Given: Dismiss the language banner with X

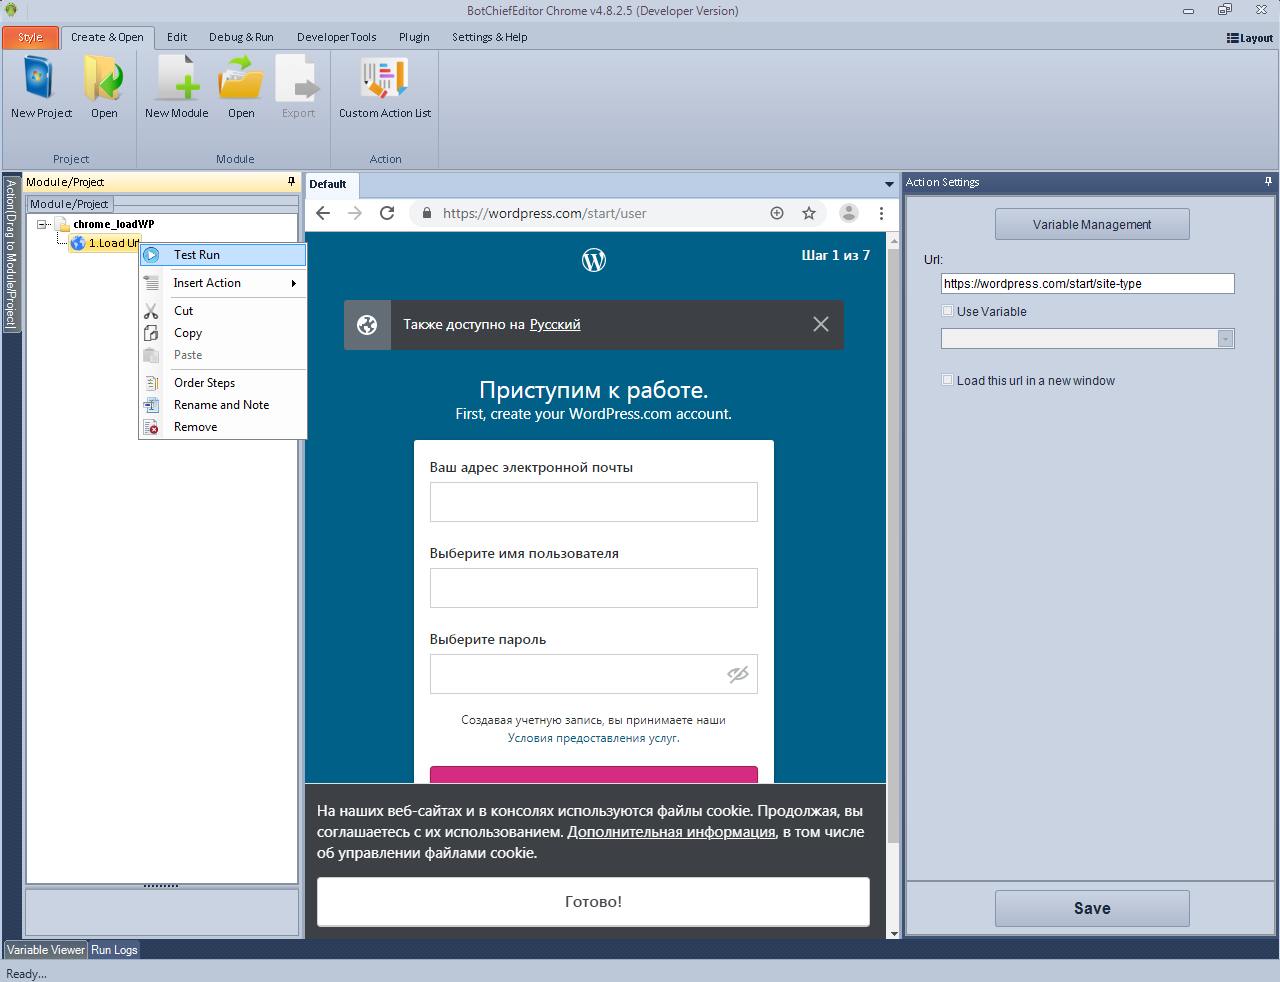Looking at the screenshot, I should point(820,324).
